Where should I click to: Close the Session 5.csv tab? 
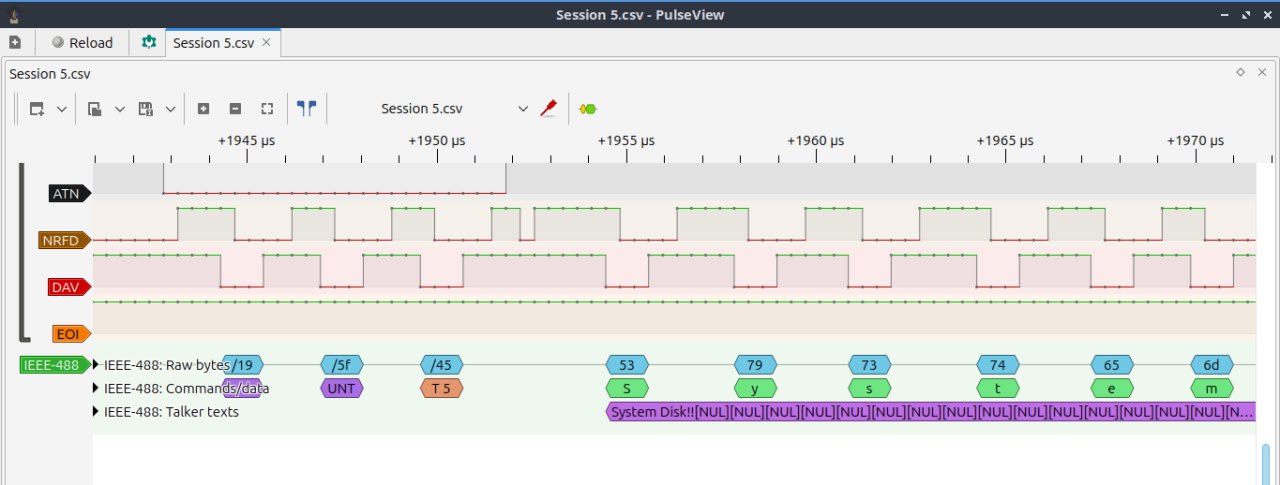tap(266, 43)
